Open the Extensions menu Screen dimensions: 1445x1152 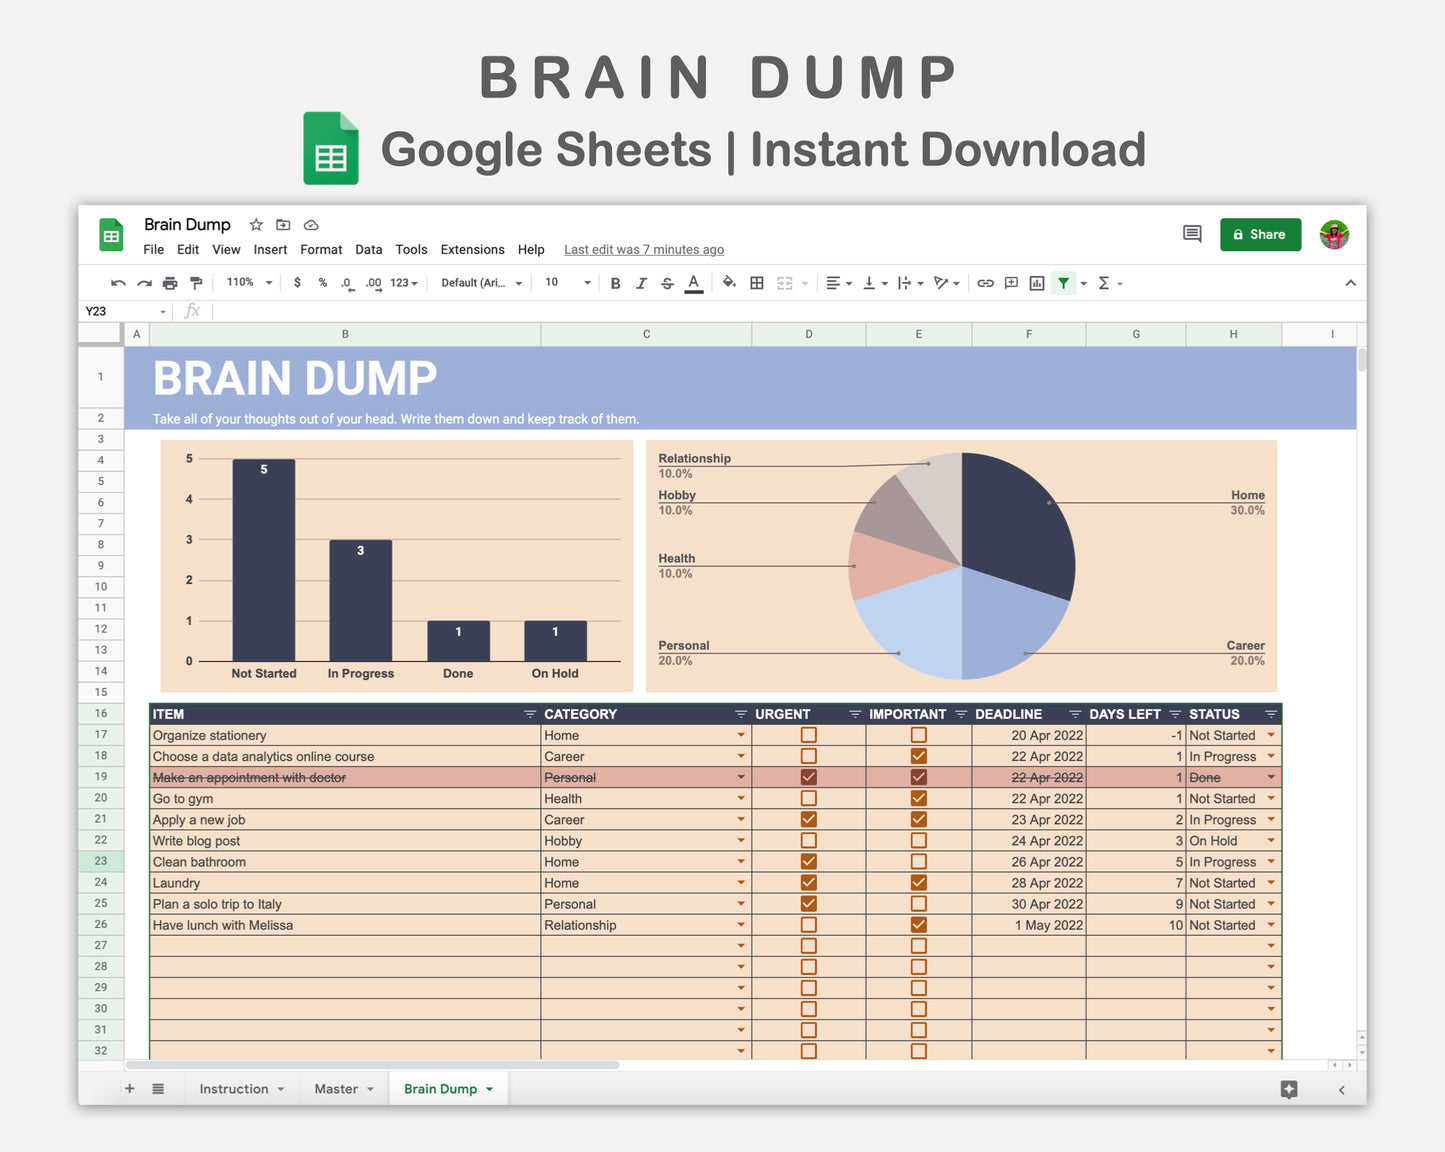click(x=472, y=249)
